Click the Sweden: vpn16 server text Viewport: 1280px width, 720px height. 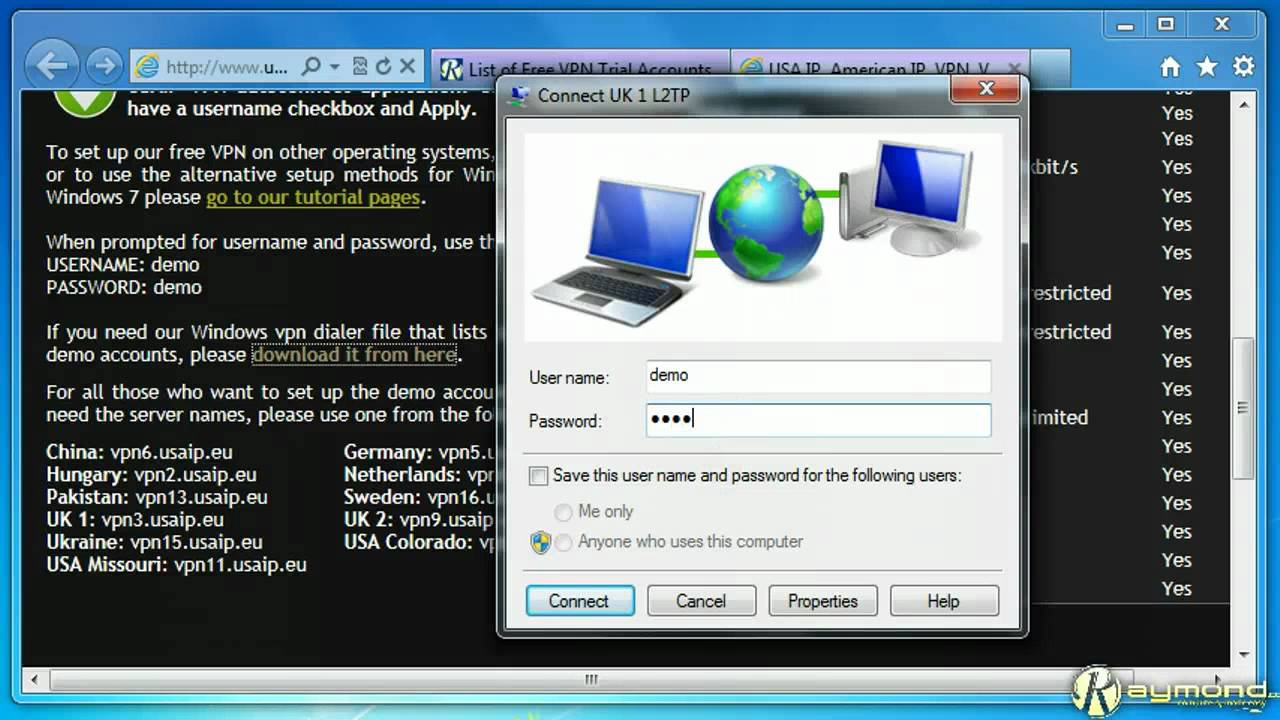(420, 497)
